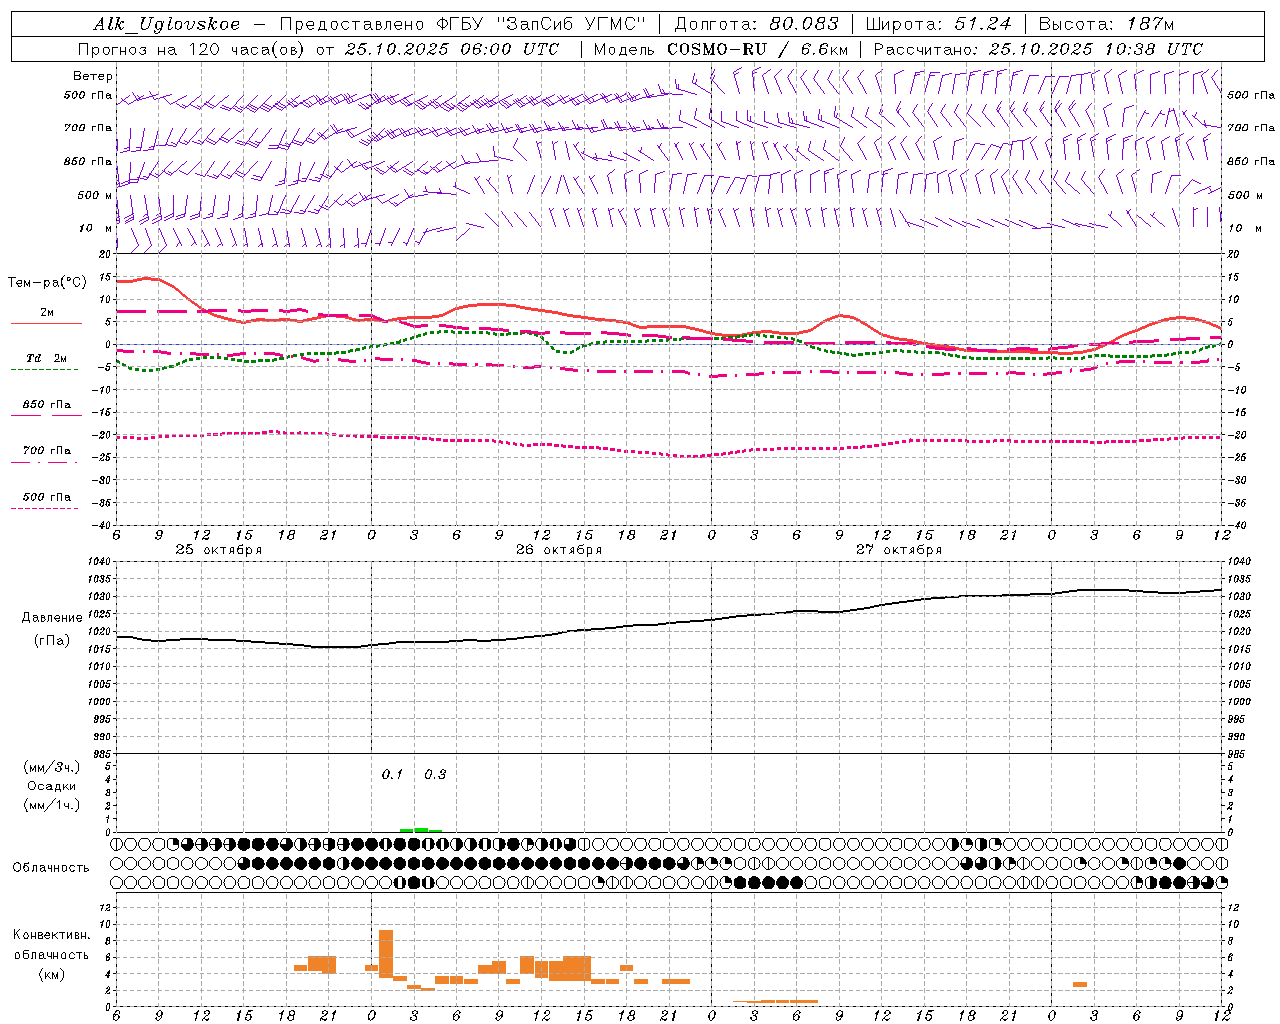Image resolution: width=1280 pixels, height=1024 pixels.
Task: Click the green precipitation bar in Осадки chart
Action: tap(421, 830)
